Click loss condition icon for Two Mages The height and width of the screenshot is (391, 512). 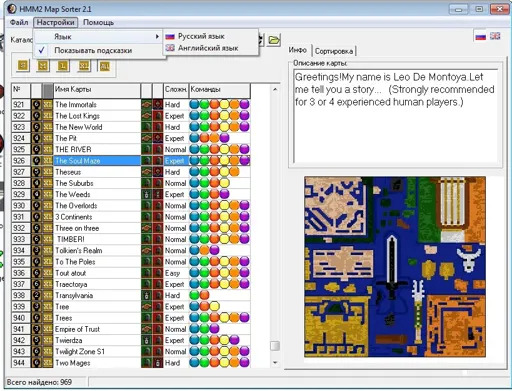pos(158,363)
